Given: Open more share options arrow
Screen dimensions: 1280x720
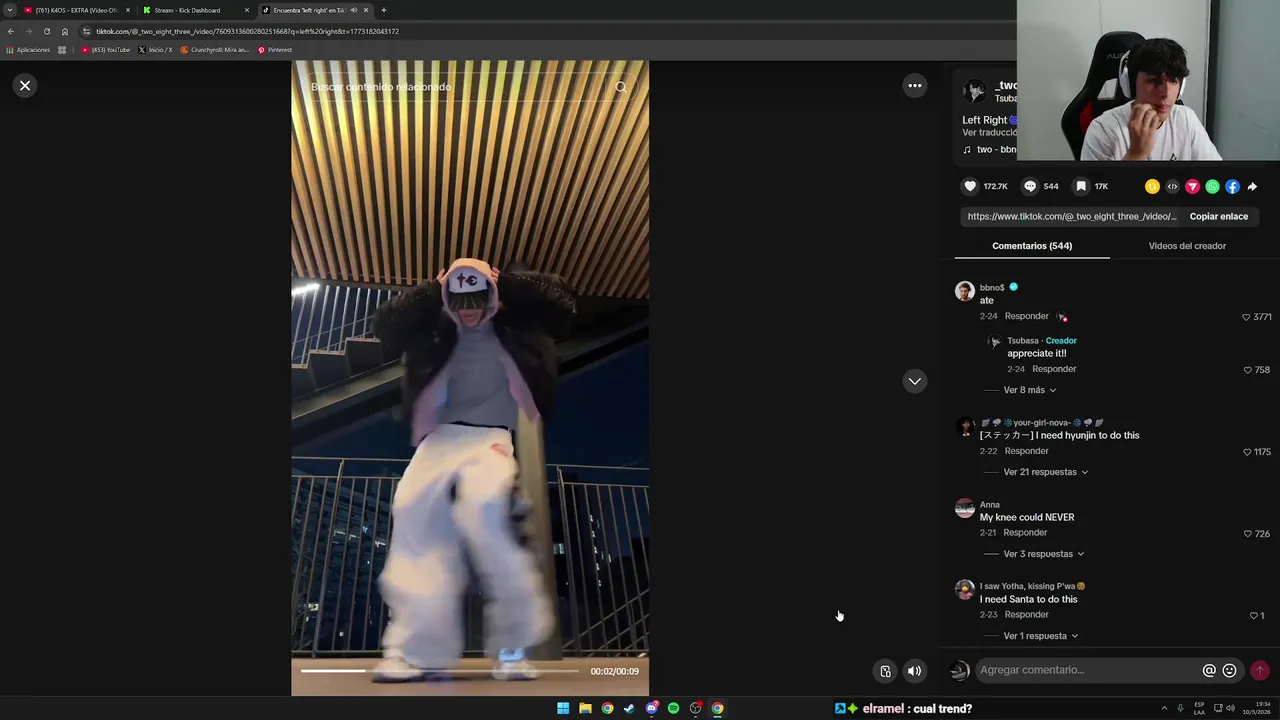Looking at the screenshot, I should pyautogui.click(x=1252, y=186).
